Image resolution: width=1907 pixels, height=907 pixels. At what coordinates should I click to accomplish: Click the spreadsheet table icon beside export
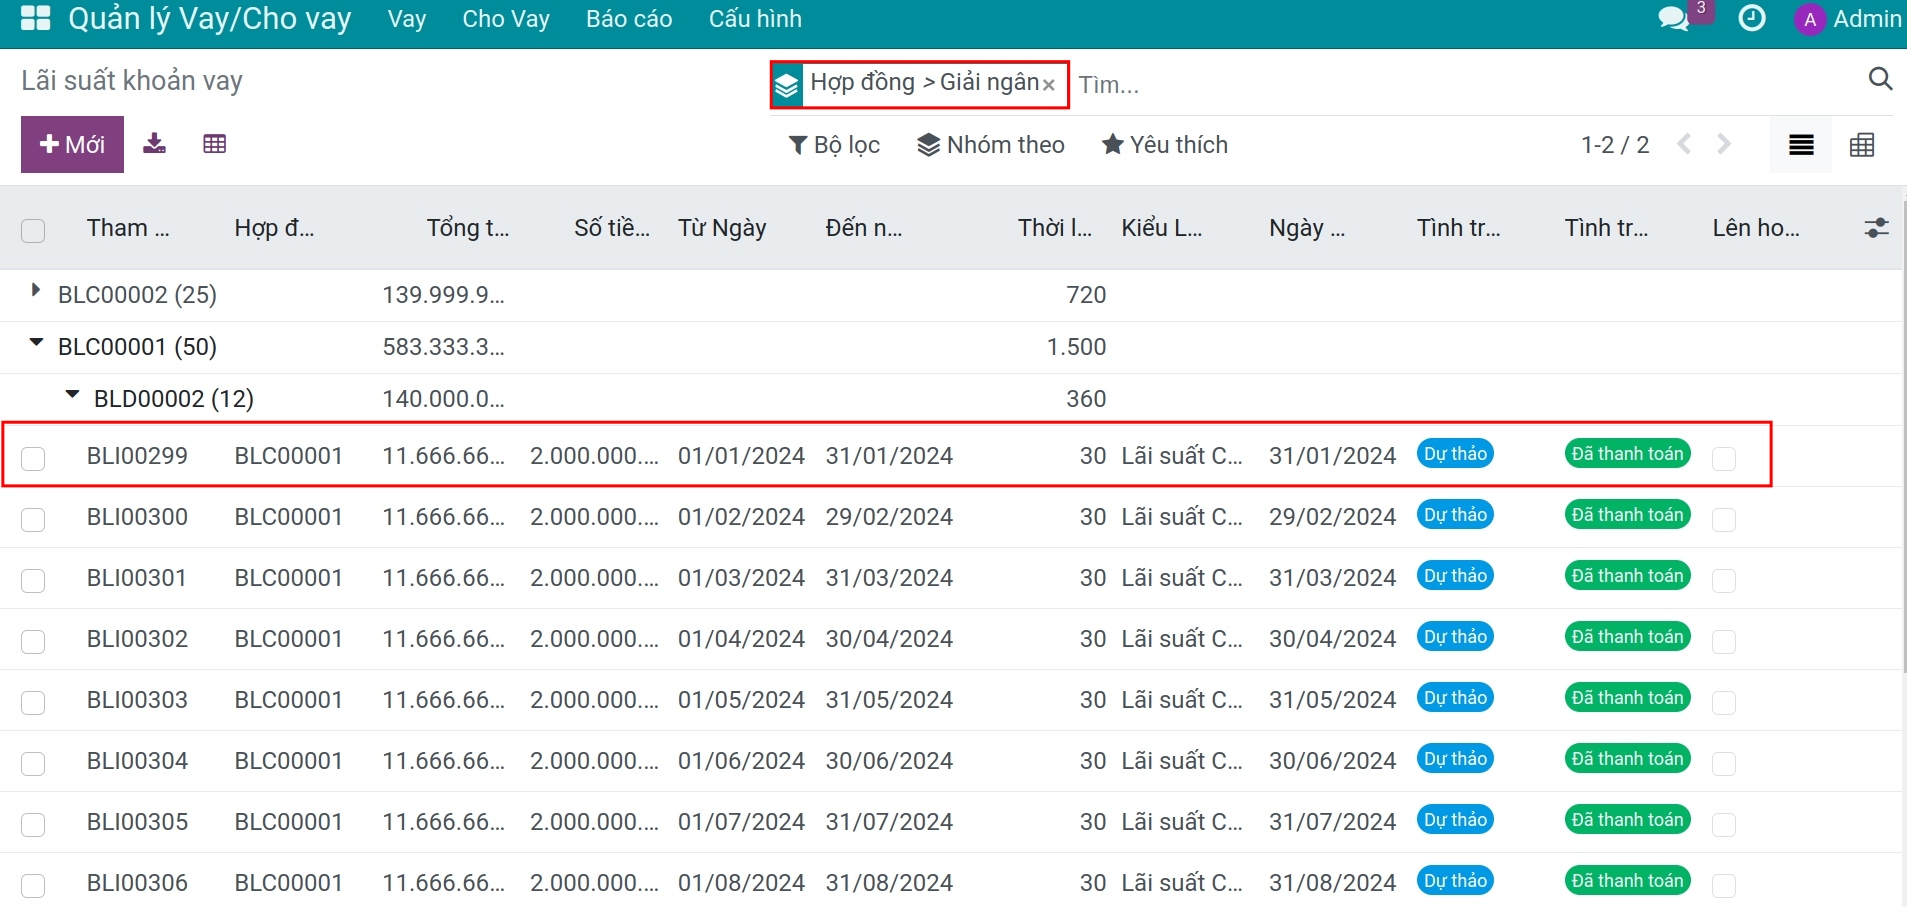tap(214, 144)
